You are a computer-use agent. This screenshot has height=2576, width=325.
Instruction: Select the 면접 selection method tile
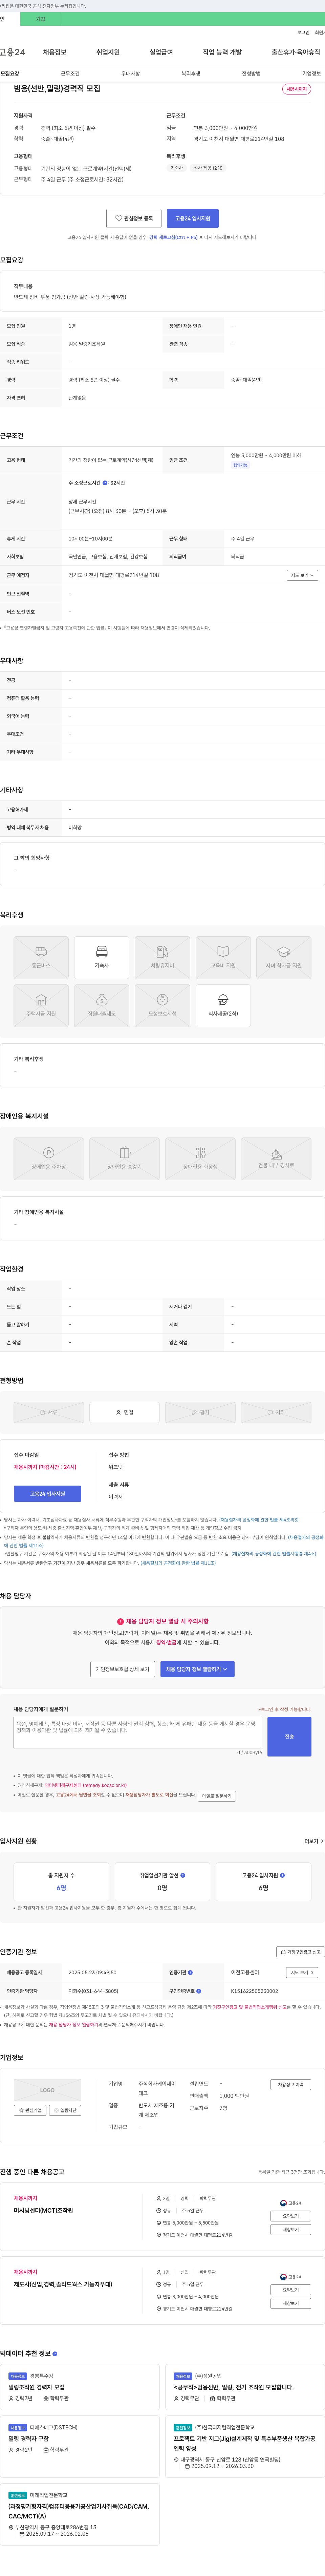tap(124, 1412)
